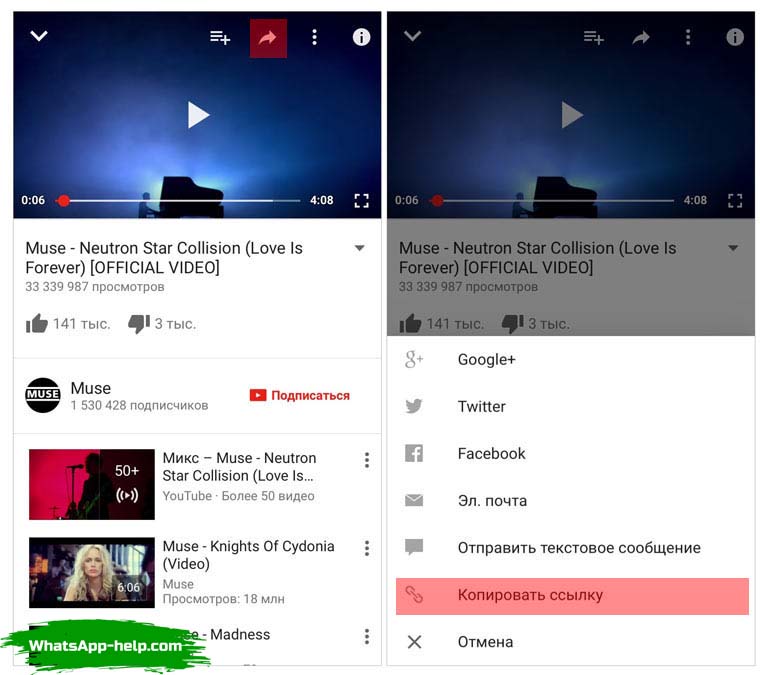Screen dimensions: 760x675
Task: Tap the text message bubble icon
Action: [x=414, y=547]
